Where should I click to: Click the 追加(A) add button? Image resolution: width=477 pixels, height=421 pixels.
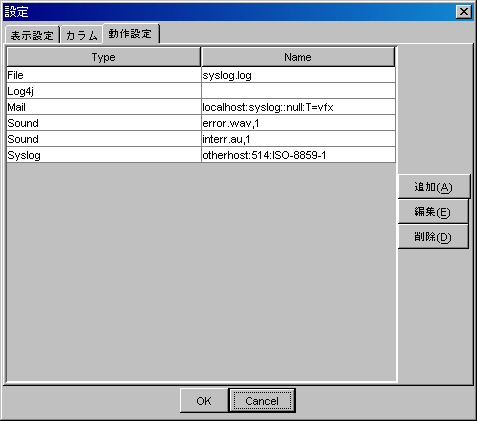pyautogui.click(x=434, y=187)
